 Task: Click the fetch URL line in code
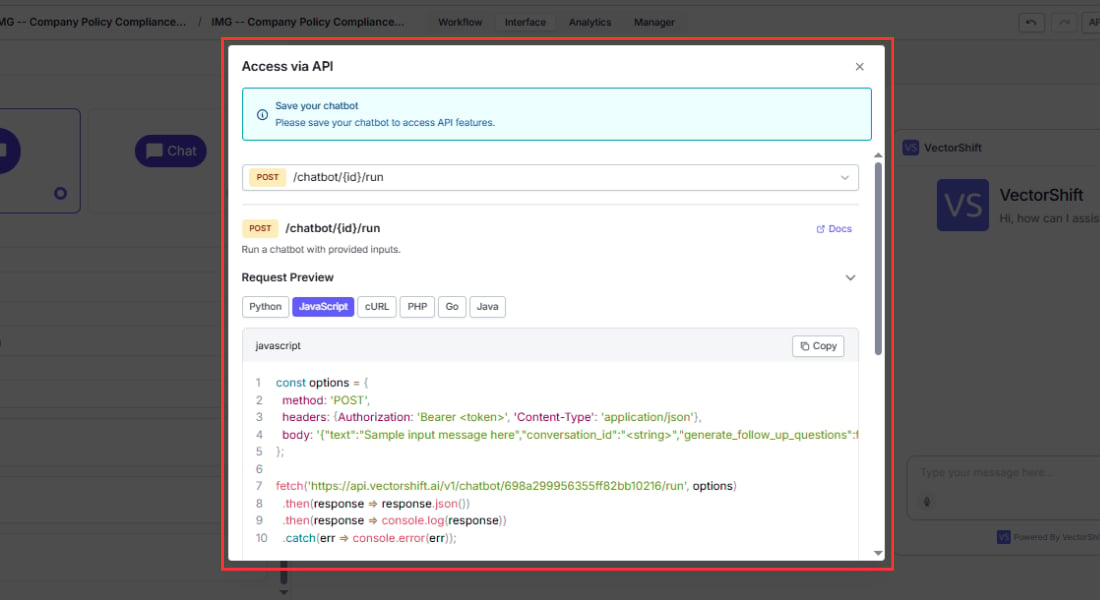click(506, 486)
